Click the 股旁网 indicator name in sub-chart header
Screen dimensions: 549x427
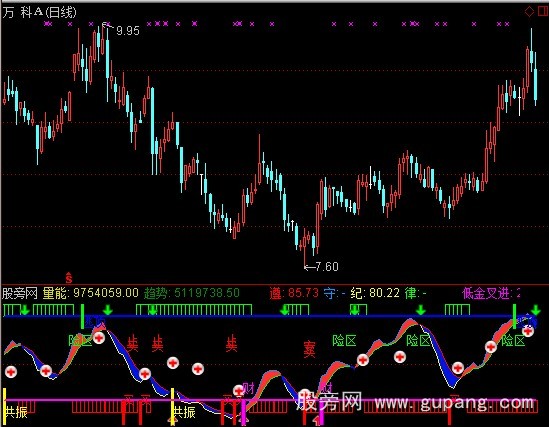[x=20, y=293]
